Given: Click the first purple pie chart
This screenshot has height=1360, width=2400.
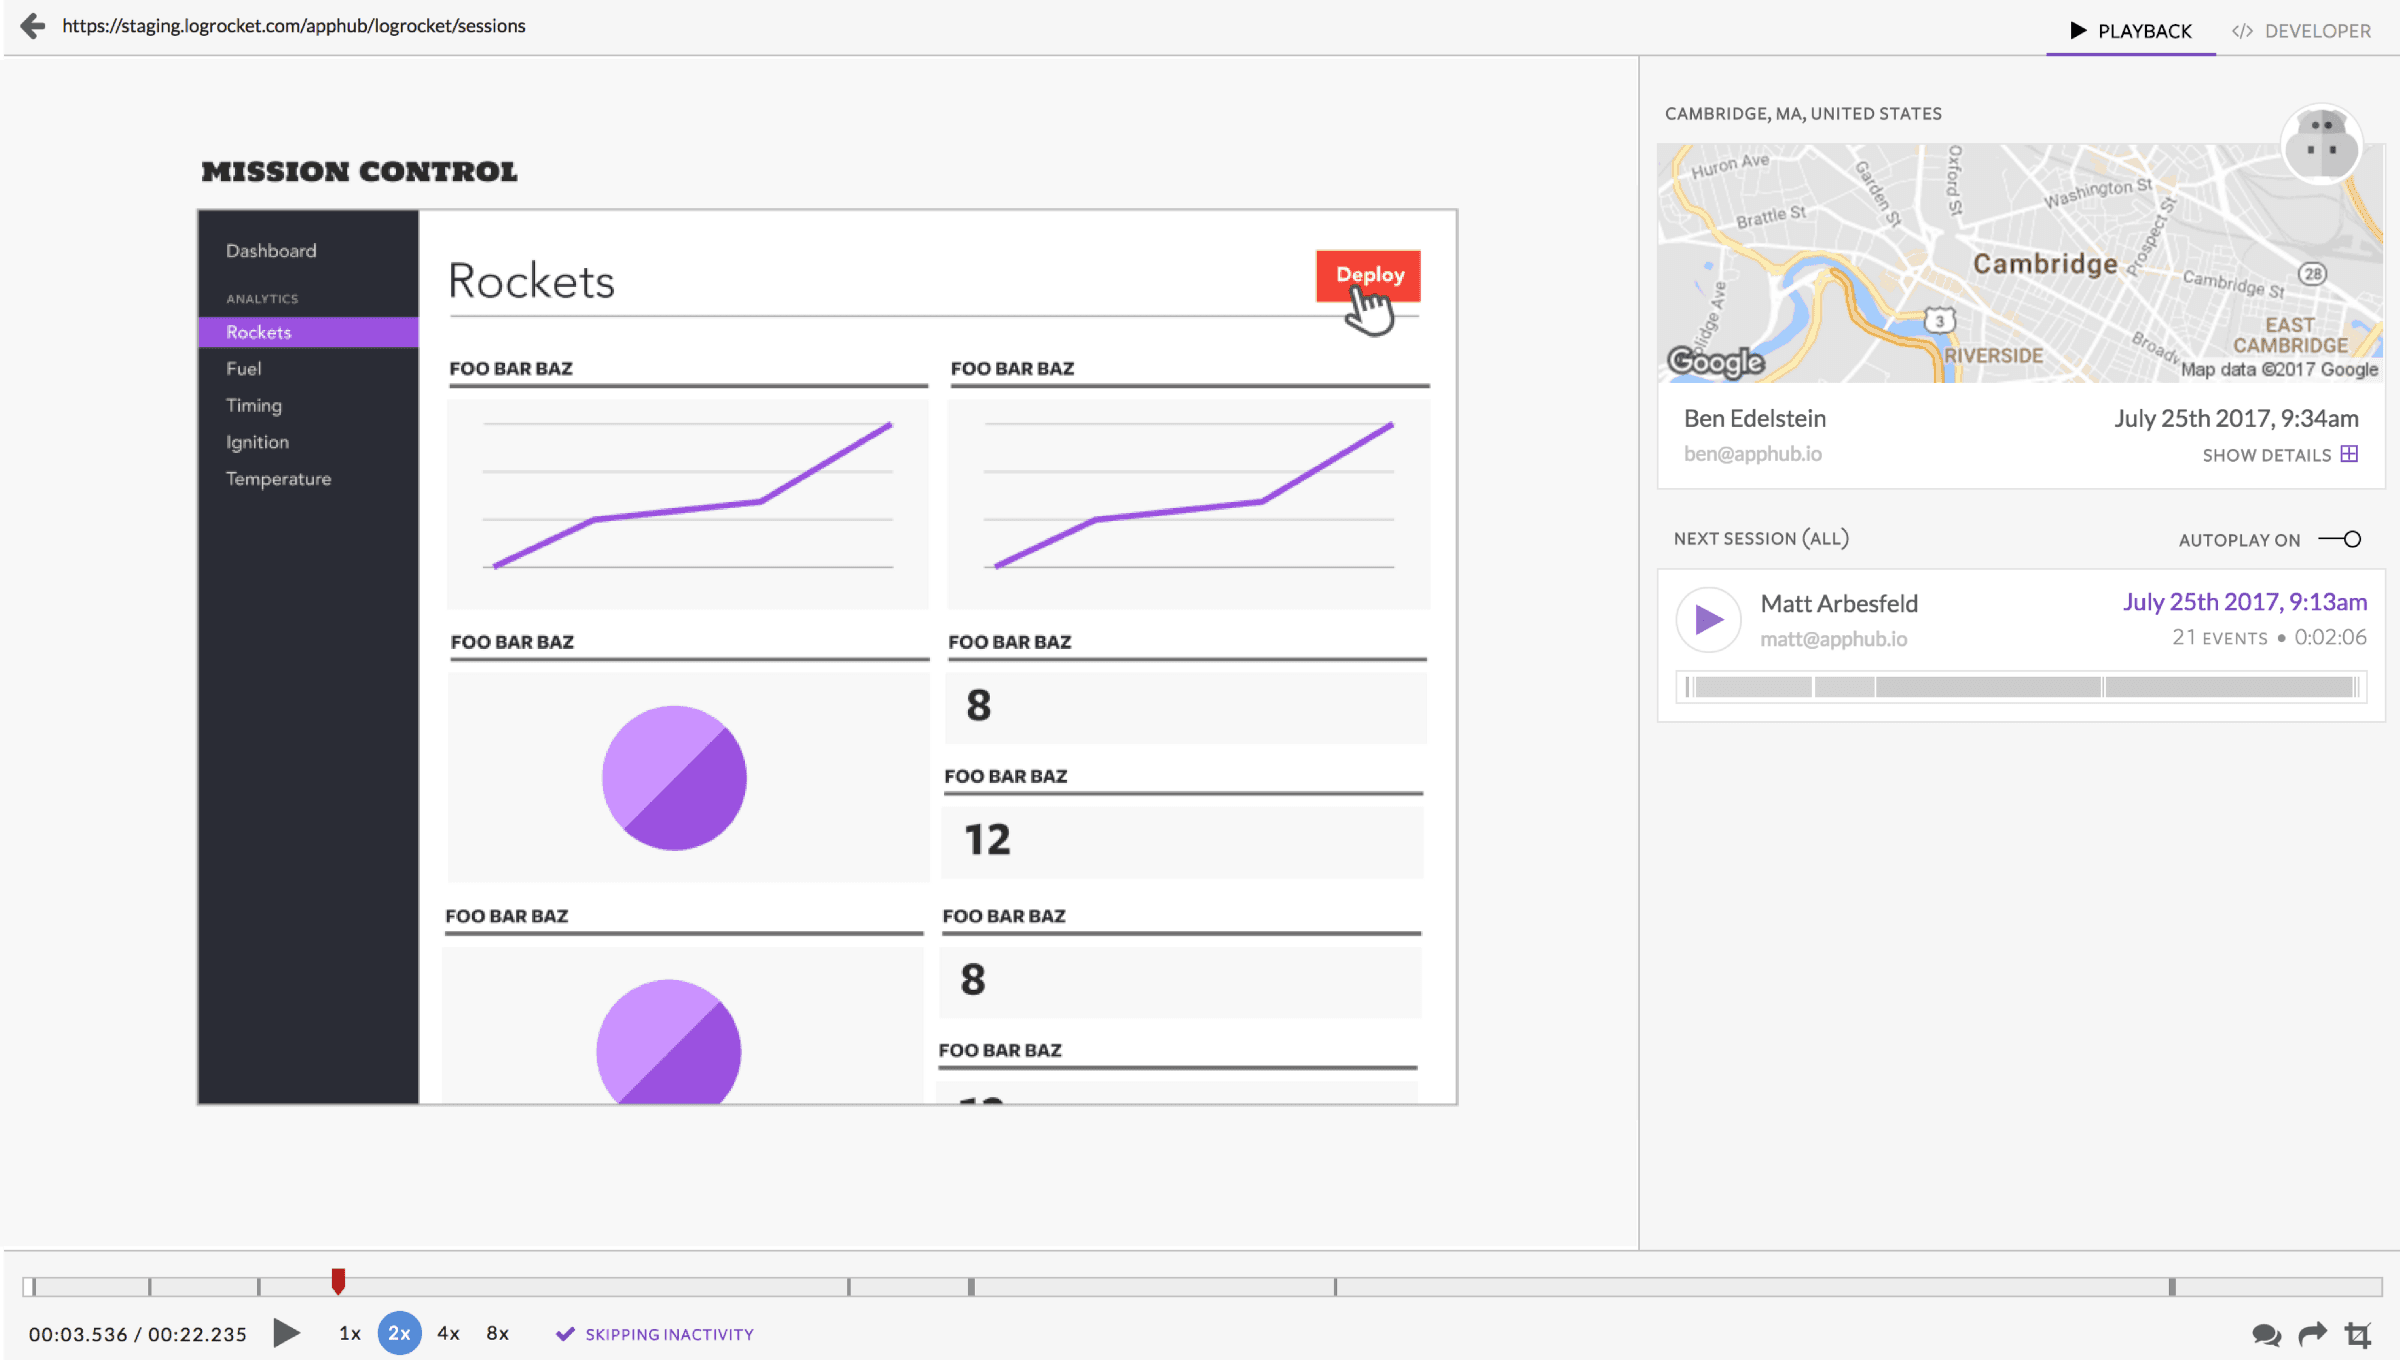Looking at the screenshot, I should [x=674, y=778].
